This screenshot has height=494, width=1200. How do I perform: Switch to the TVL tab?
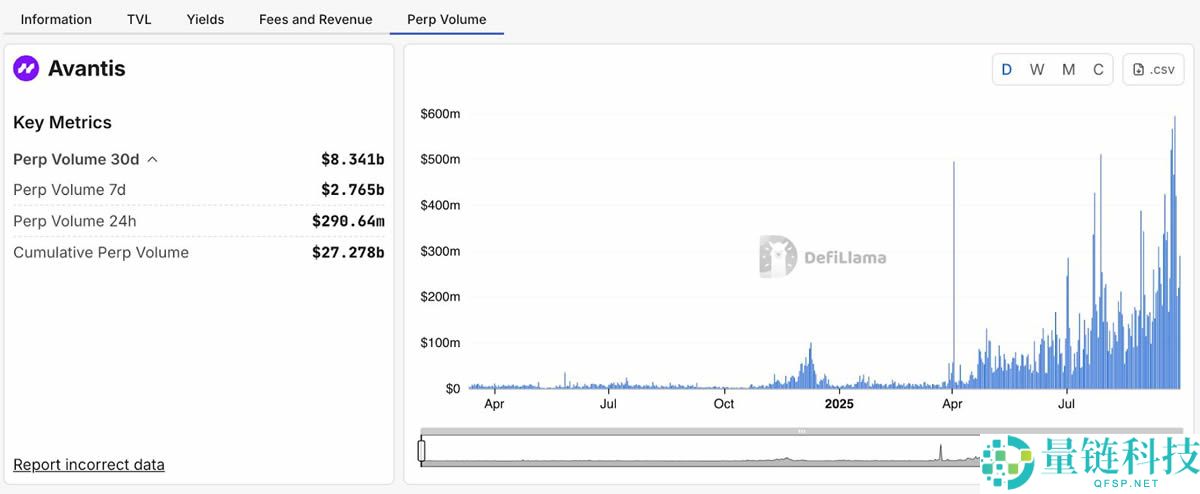point(139,19)
